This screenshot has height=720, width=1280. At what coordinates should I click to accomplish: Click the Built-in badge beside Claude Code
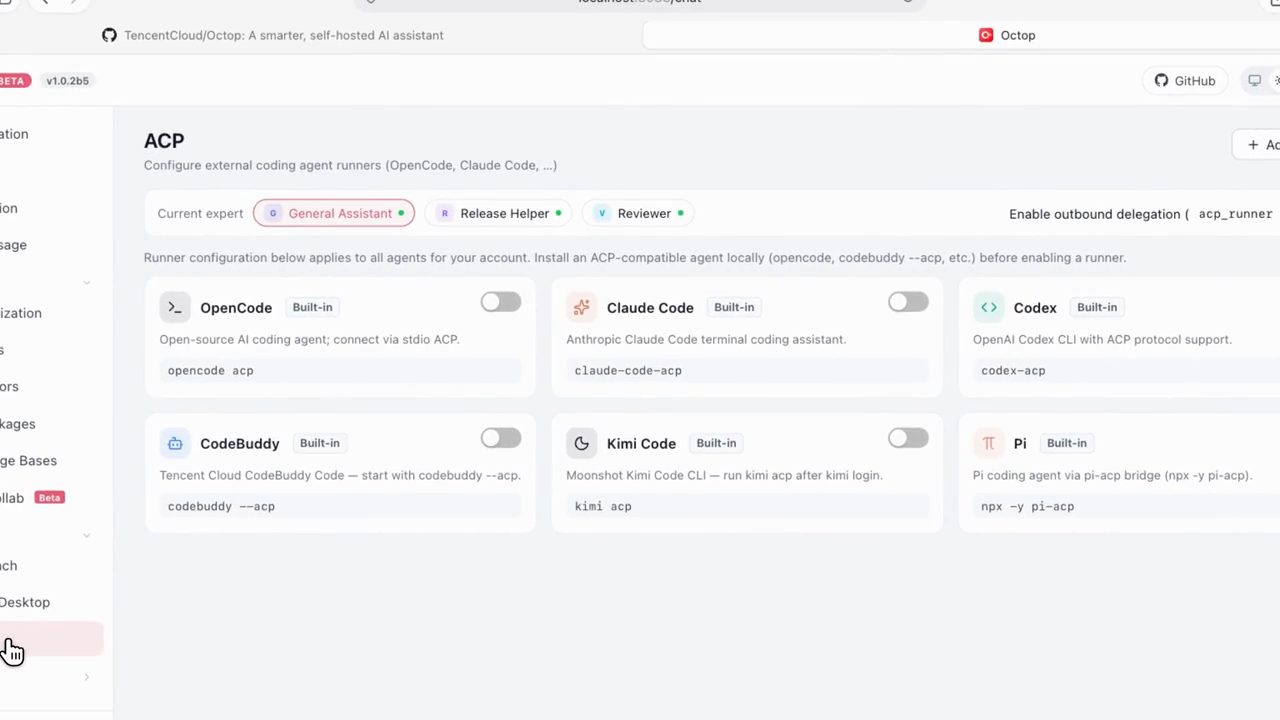pos(734,307)
